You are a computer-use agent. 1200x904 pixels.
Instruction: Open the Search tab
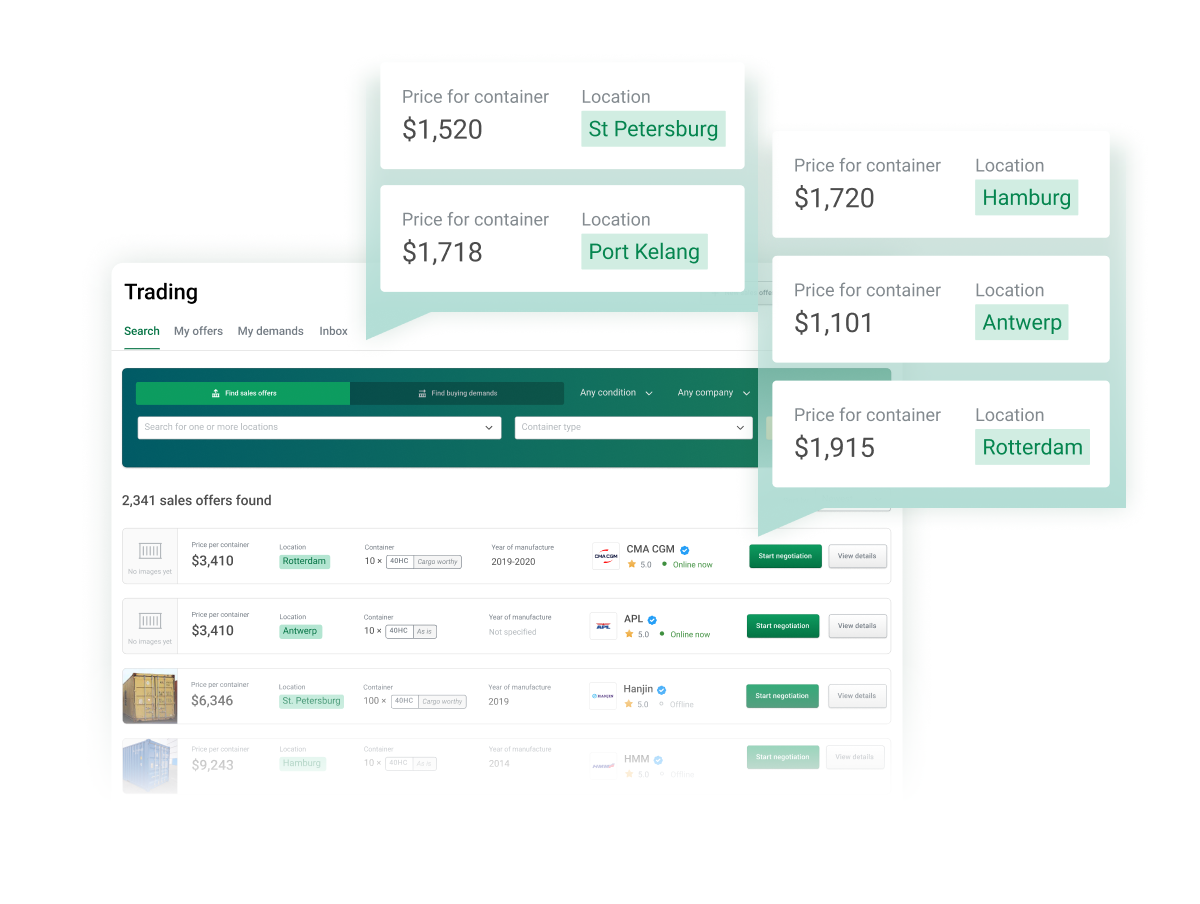(x=142, y=331)
